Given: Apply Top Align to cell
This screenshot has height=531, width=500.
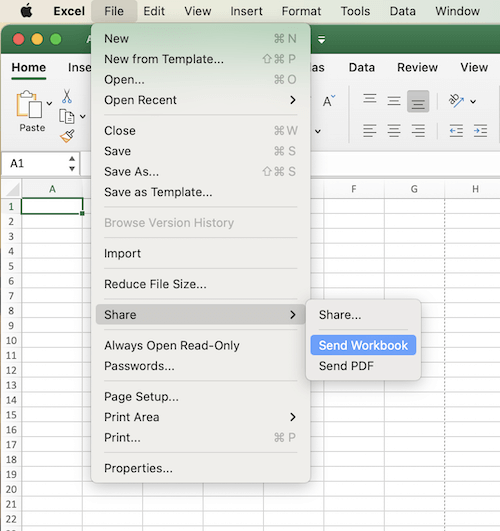Looking at the screenshot, I should [370, 99].
